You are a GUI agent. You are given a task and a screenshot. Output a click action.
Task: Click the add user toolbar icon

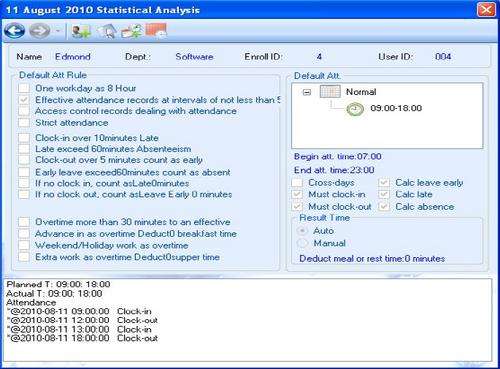coord(81,32)
